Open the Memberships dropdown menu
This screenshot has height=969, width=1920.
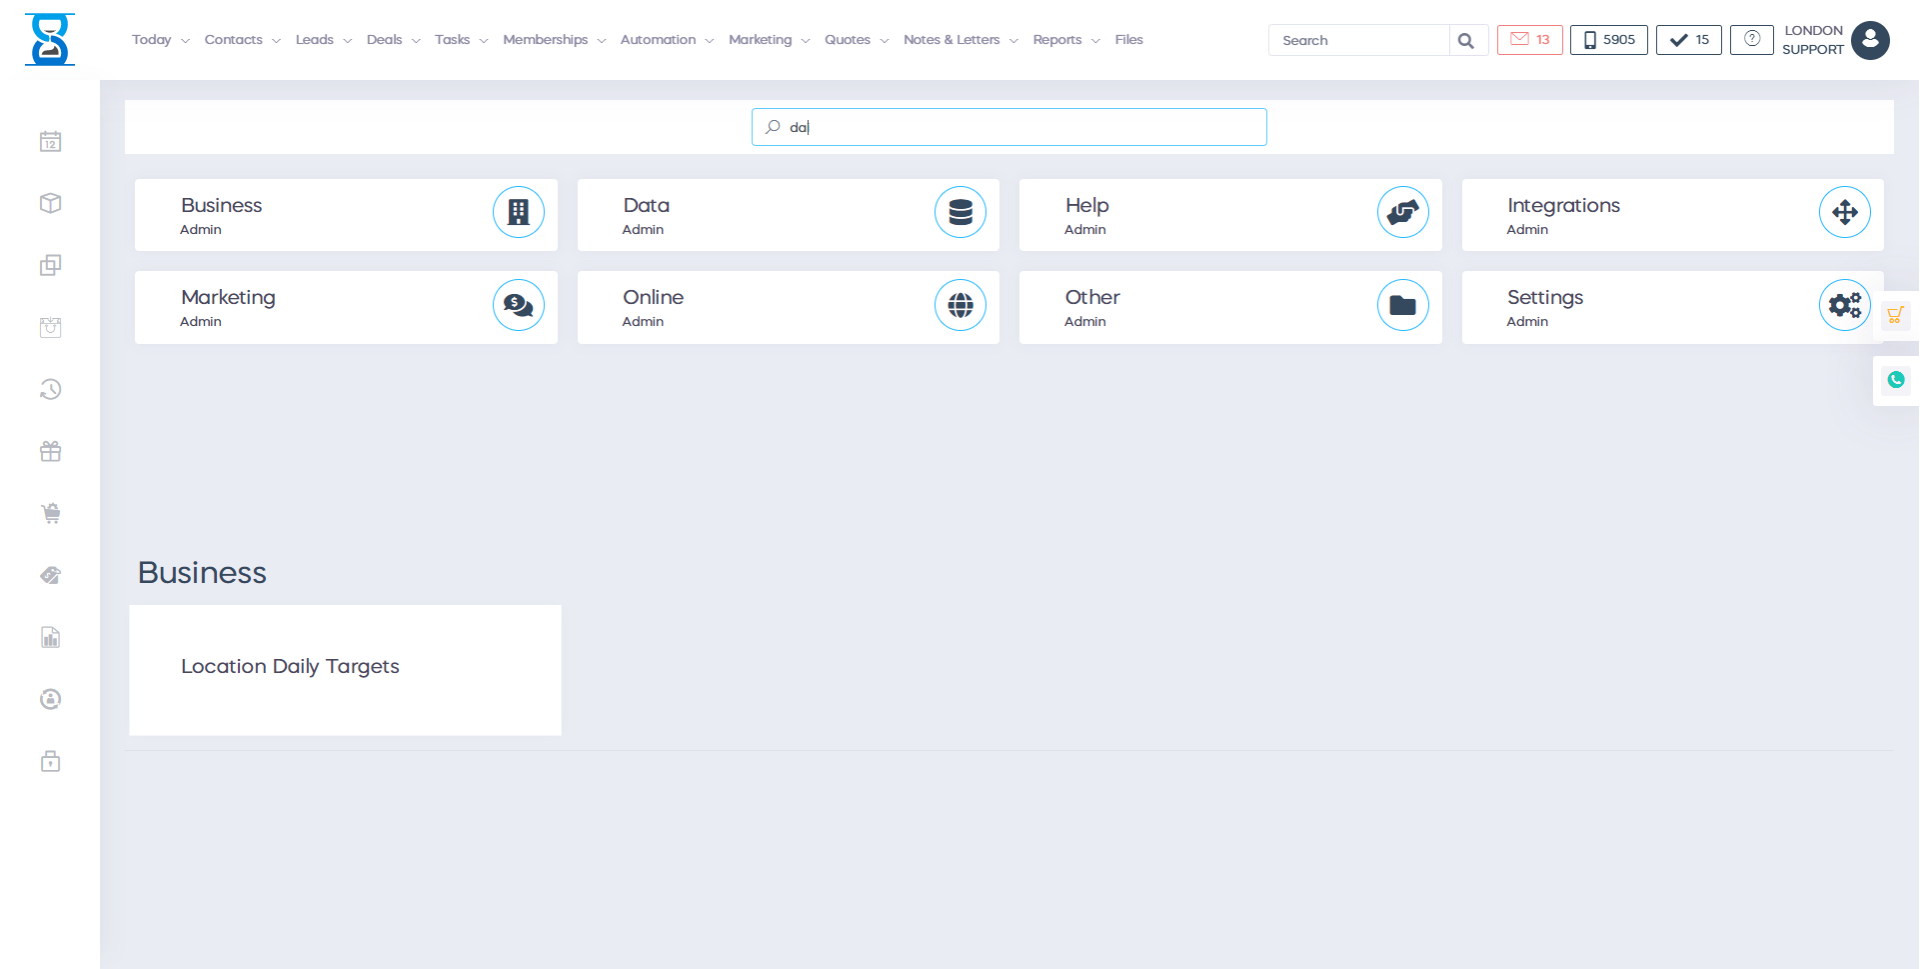click(553, 40)
